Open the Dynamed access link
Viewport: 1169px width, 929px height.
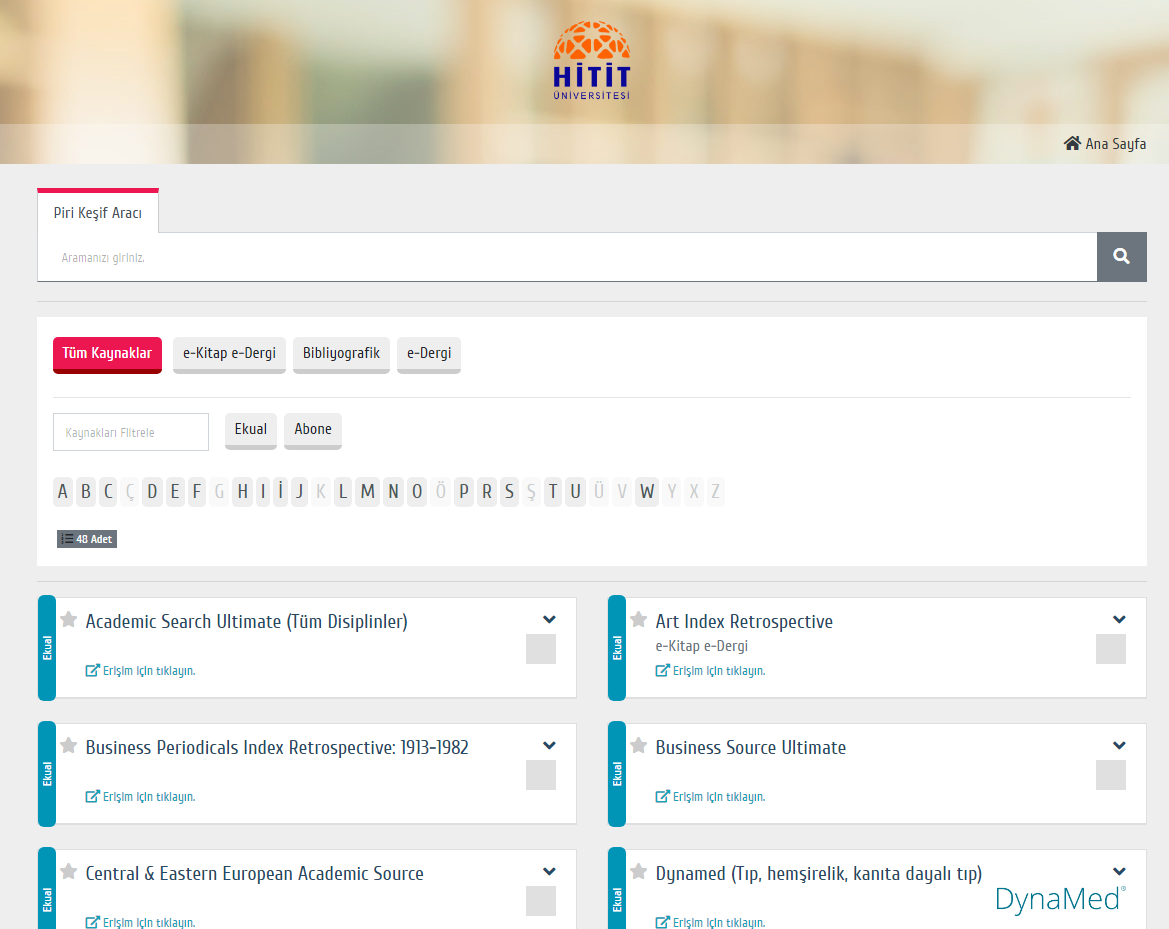click(710, 922)
